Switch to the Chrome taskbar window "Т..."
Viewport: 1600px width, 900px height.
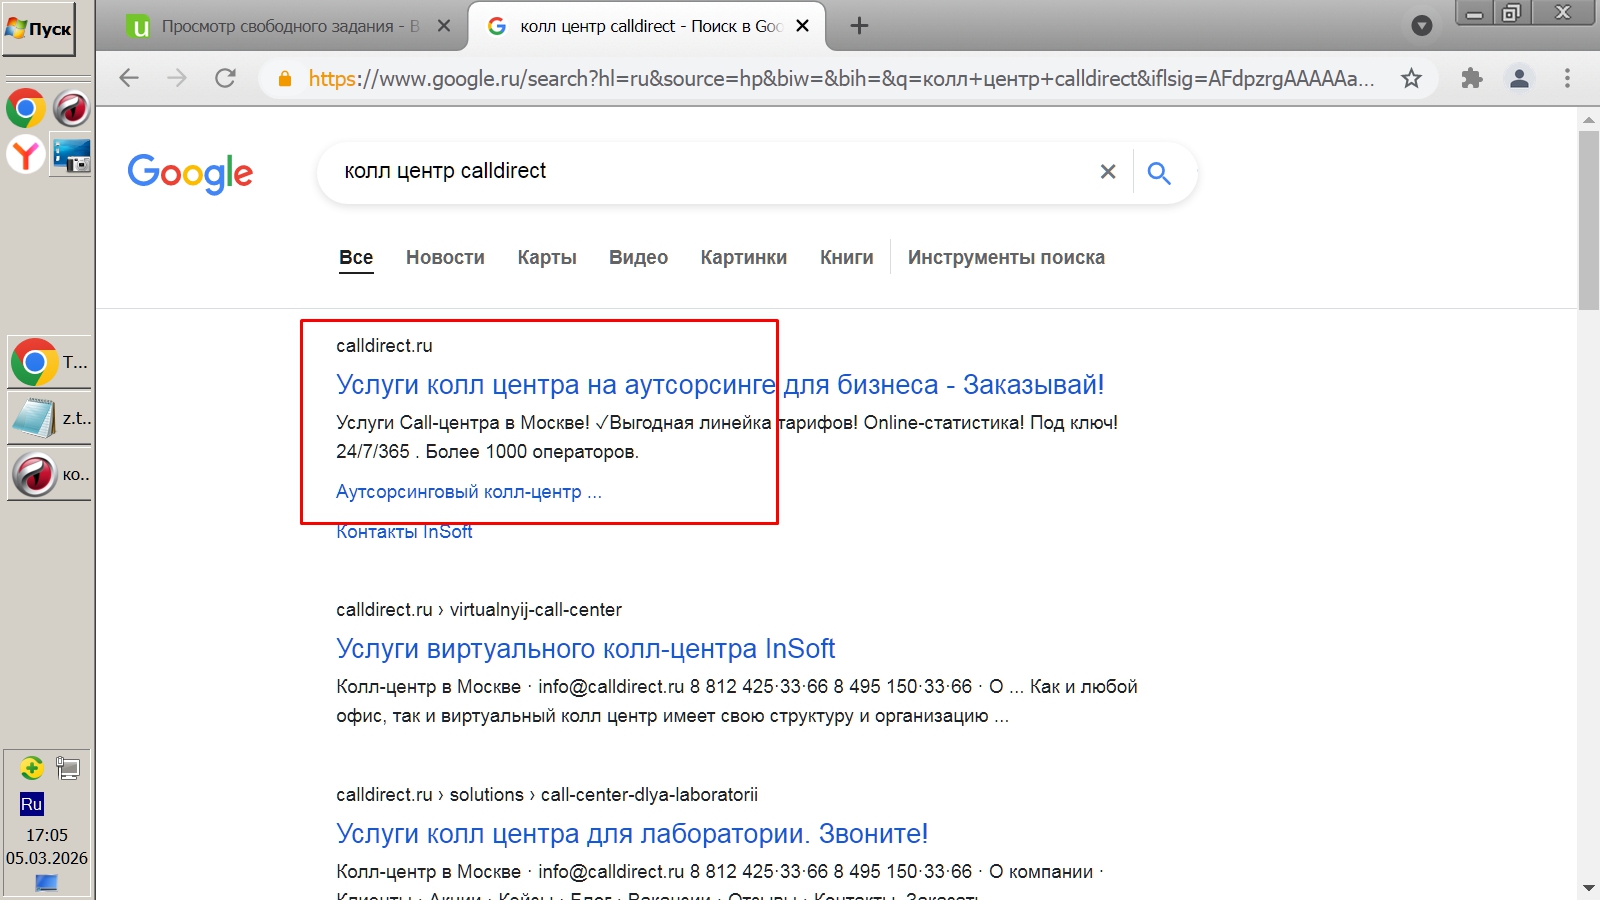49,362
